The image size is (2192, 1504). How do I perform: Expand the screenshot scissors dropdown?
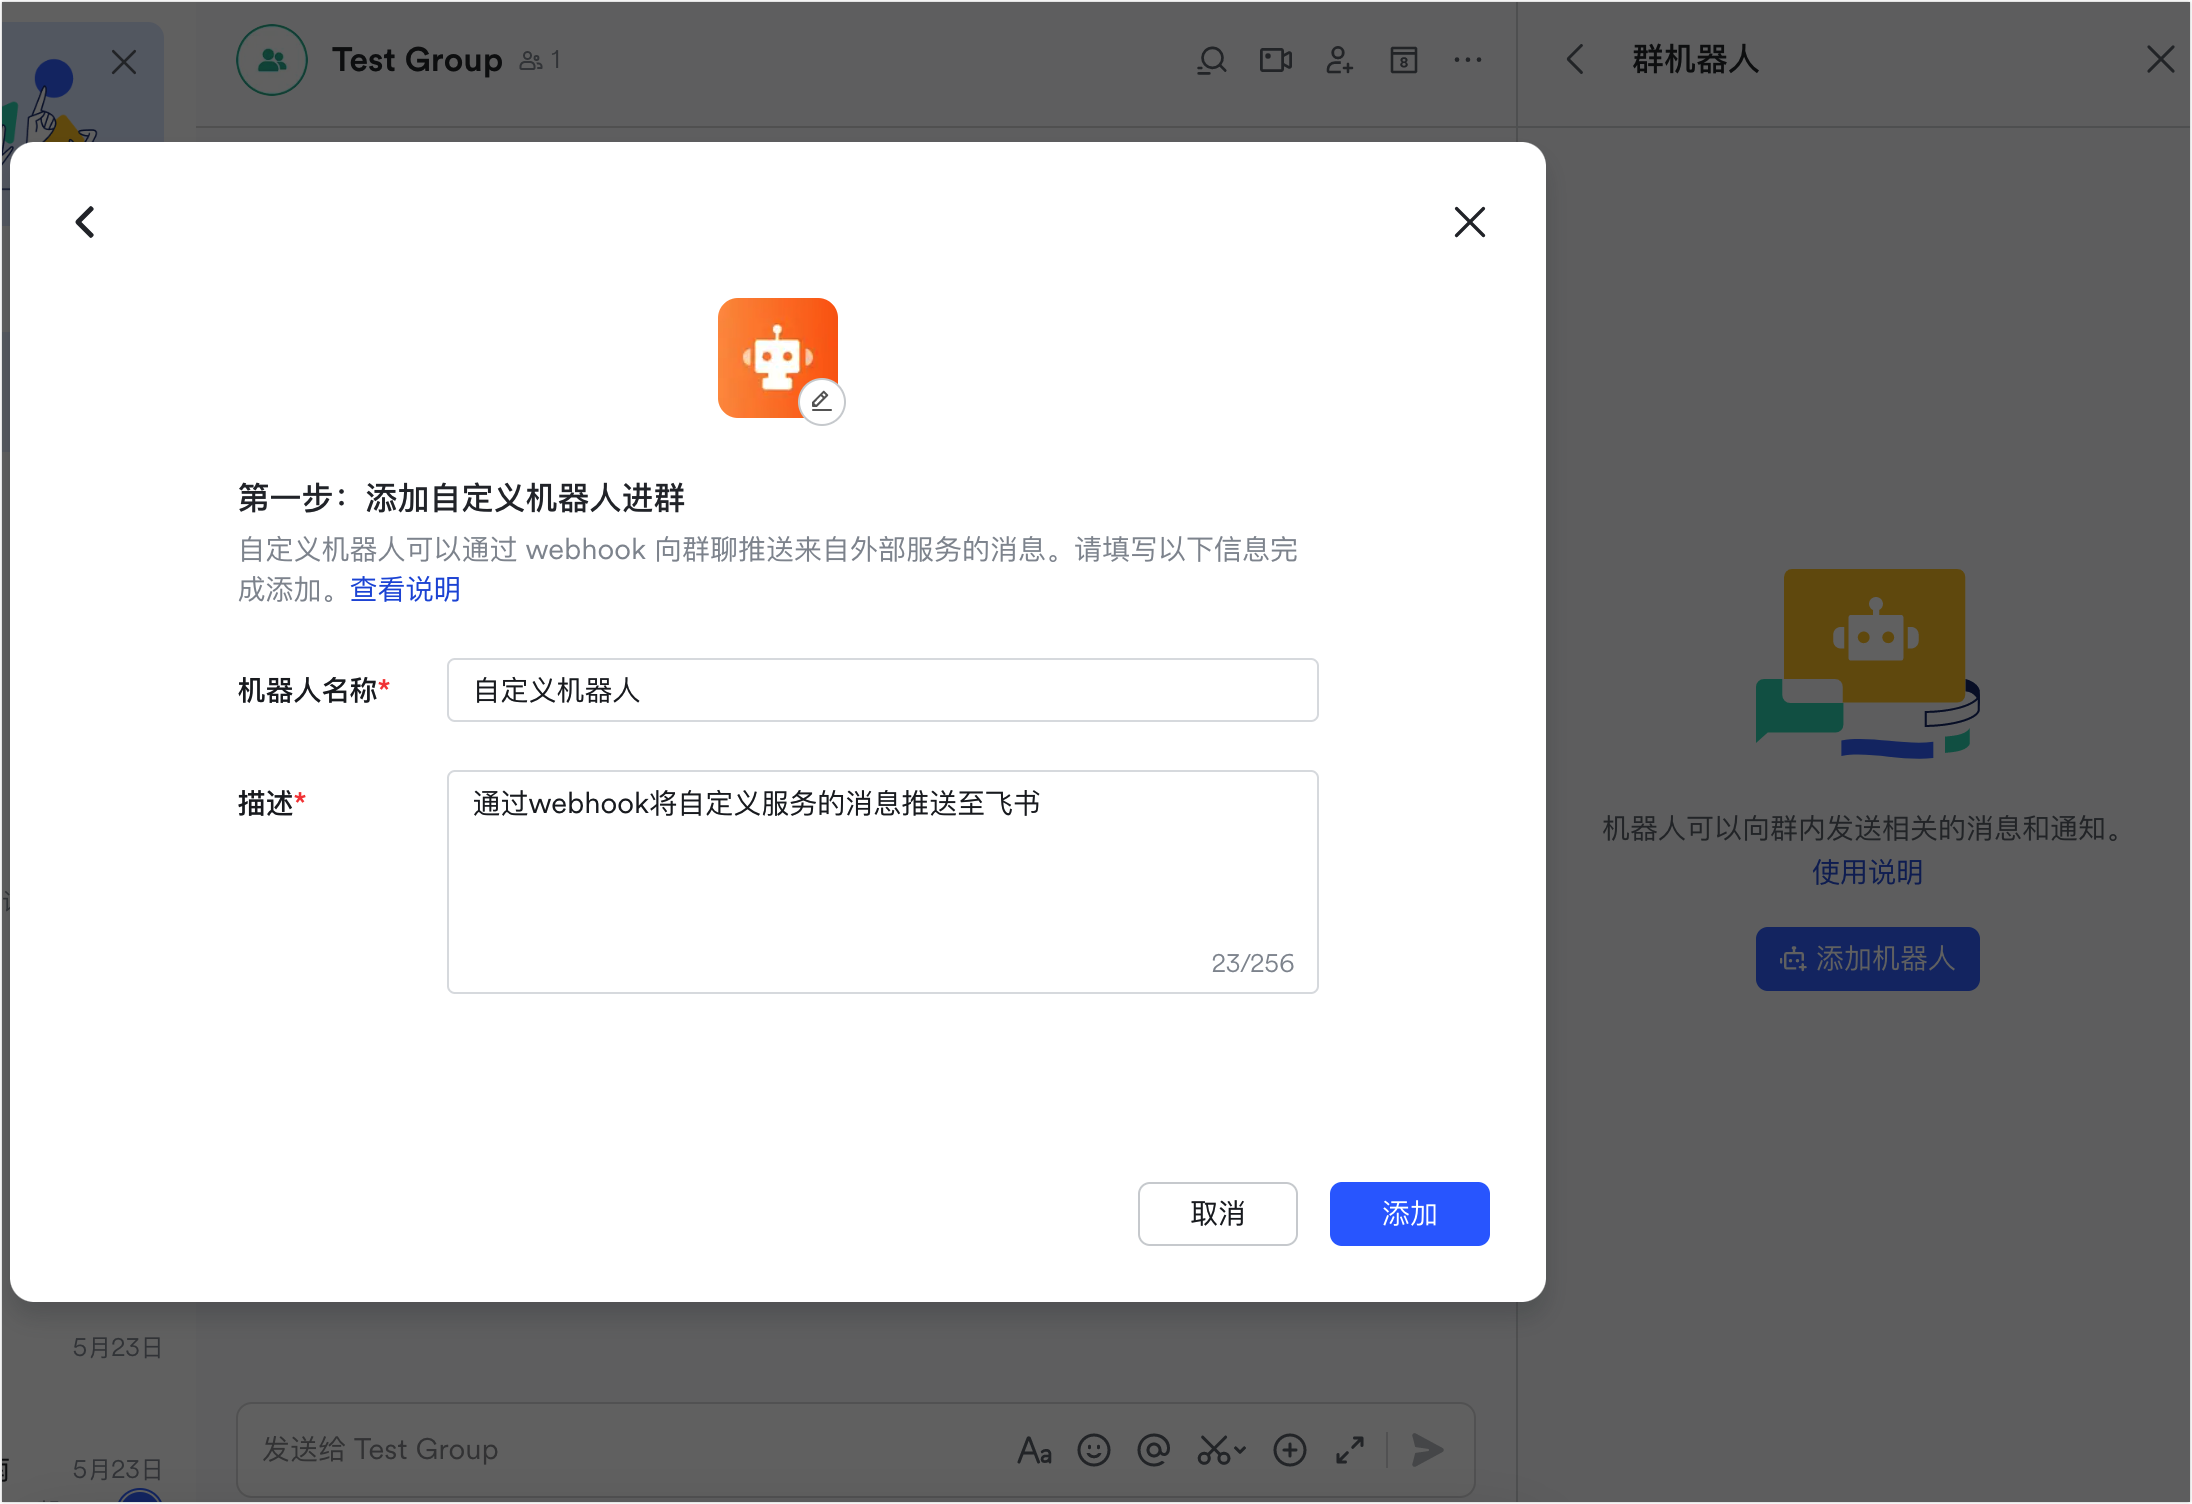[1240, 1450]
